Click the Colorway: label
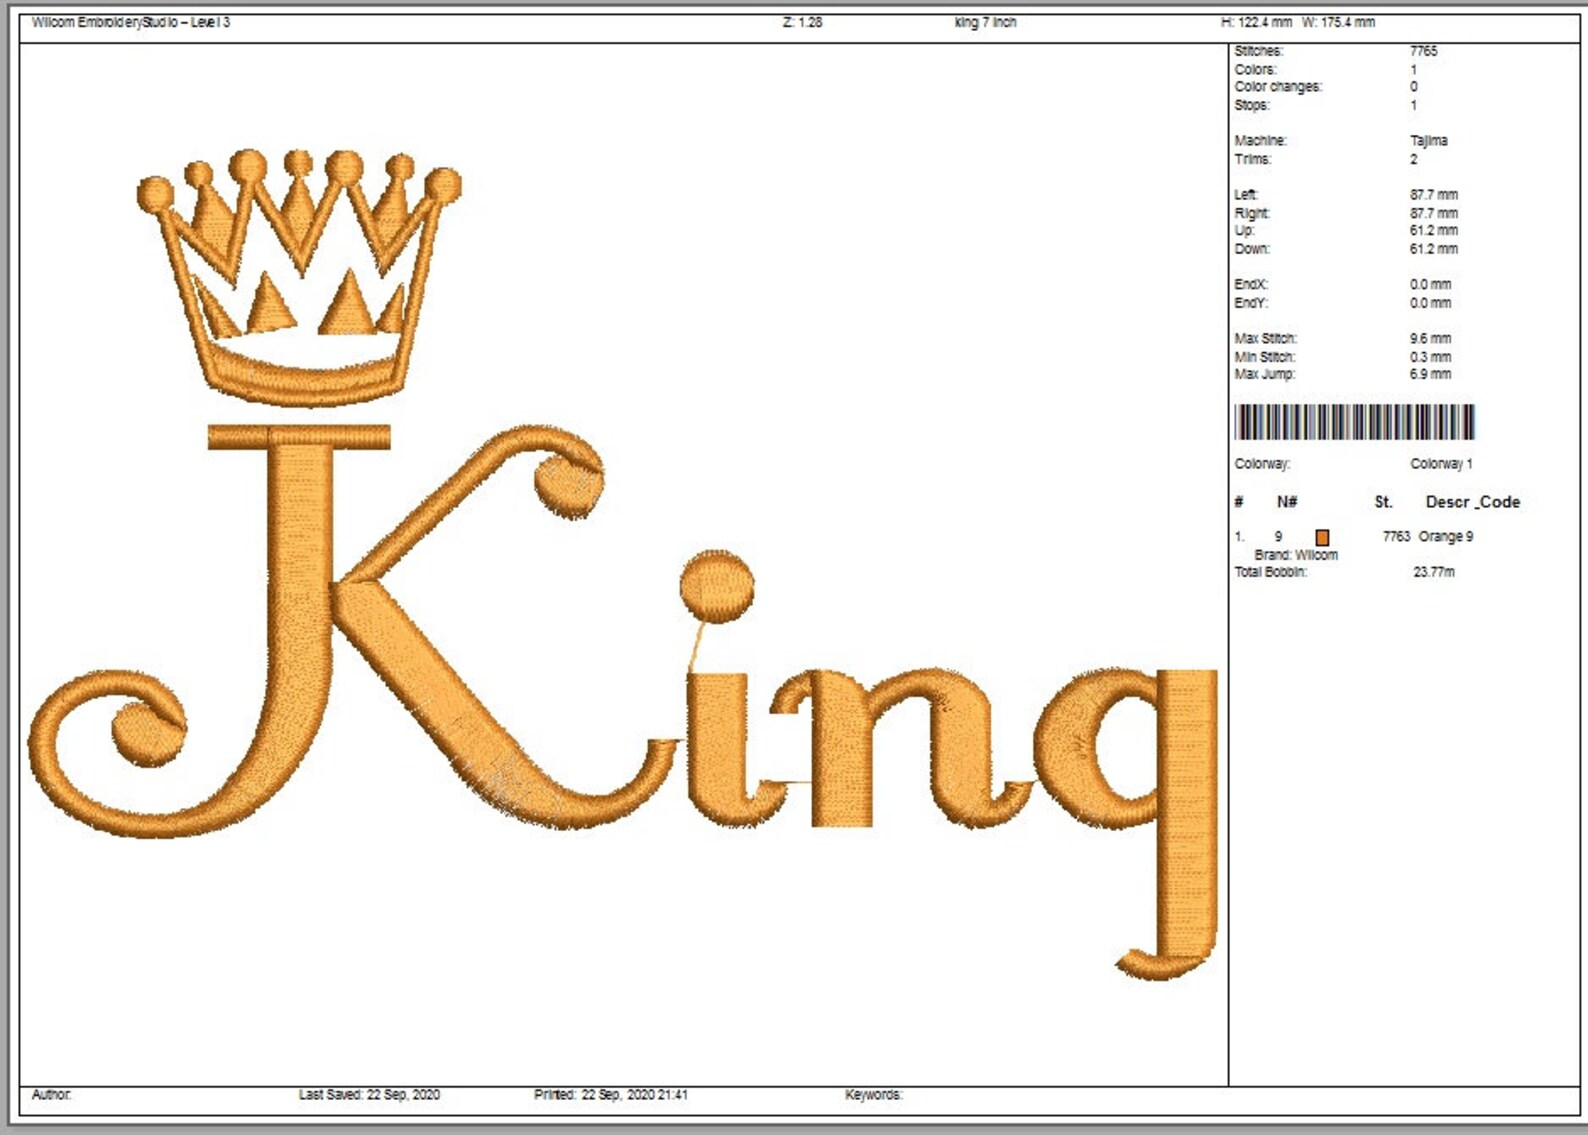Screen dimensions: 1588x1135 [x=1262, y=464]
